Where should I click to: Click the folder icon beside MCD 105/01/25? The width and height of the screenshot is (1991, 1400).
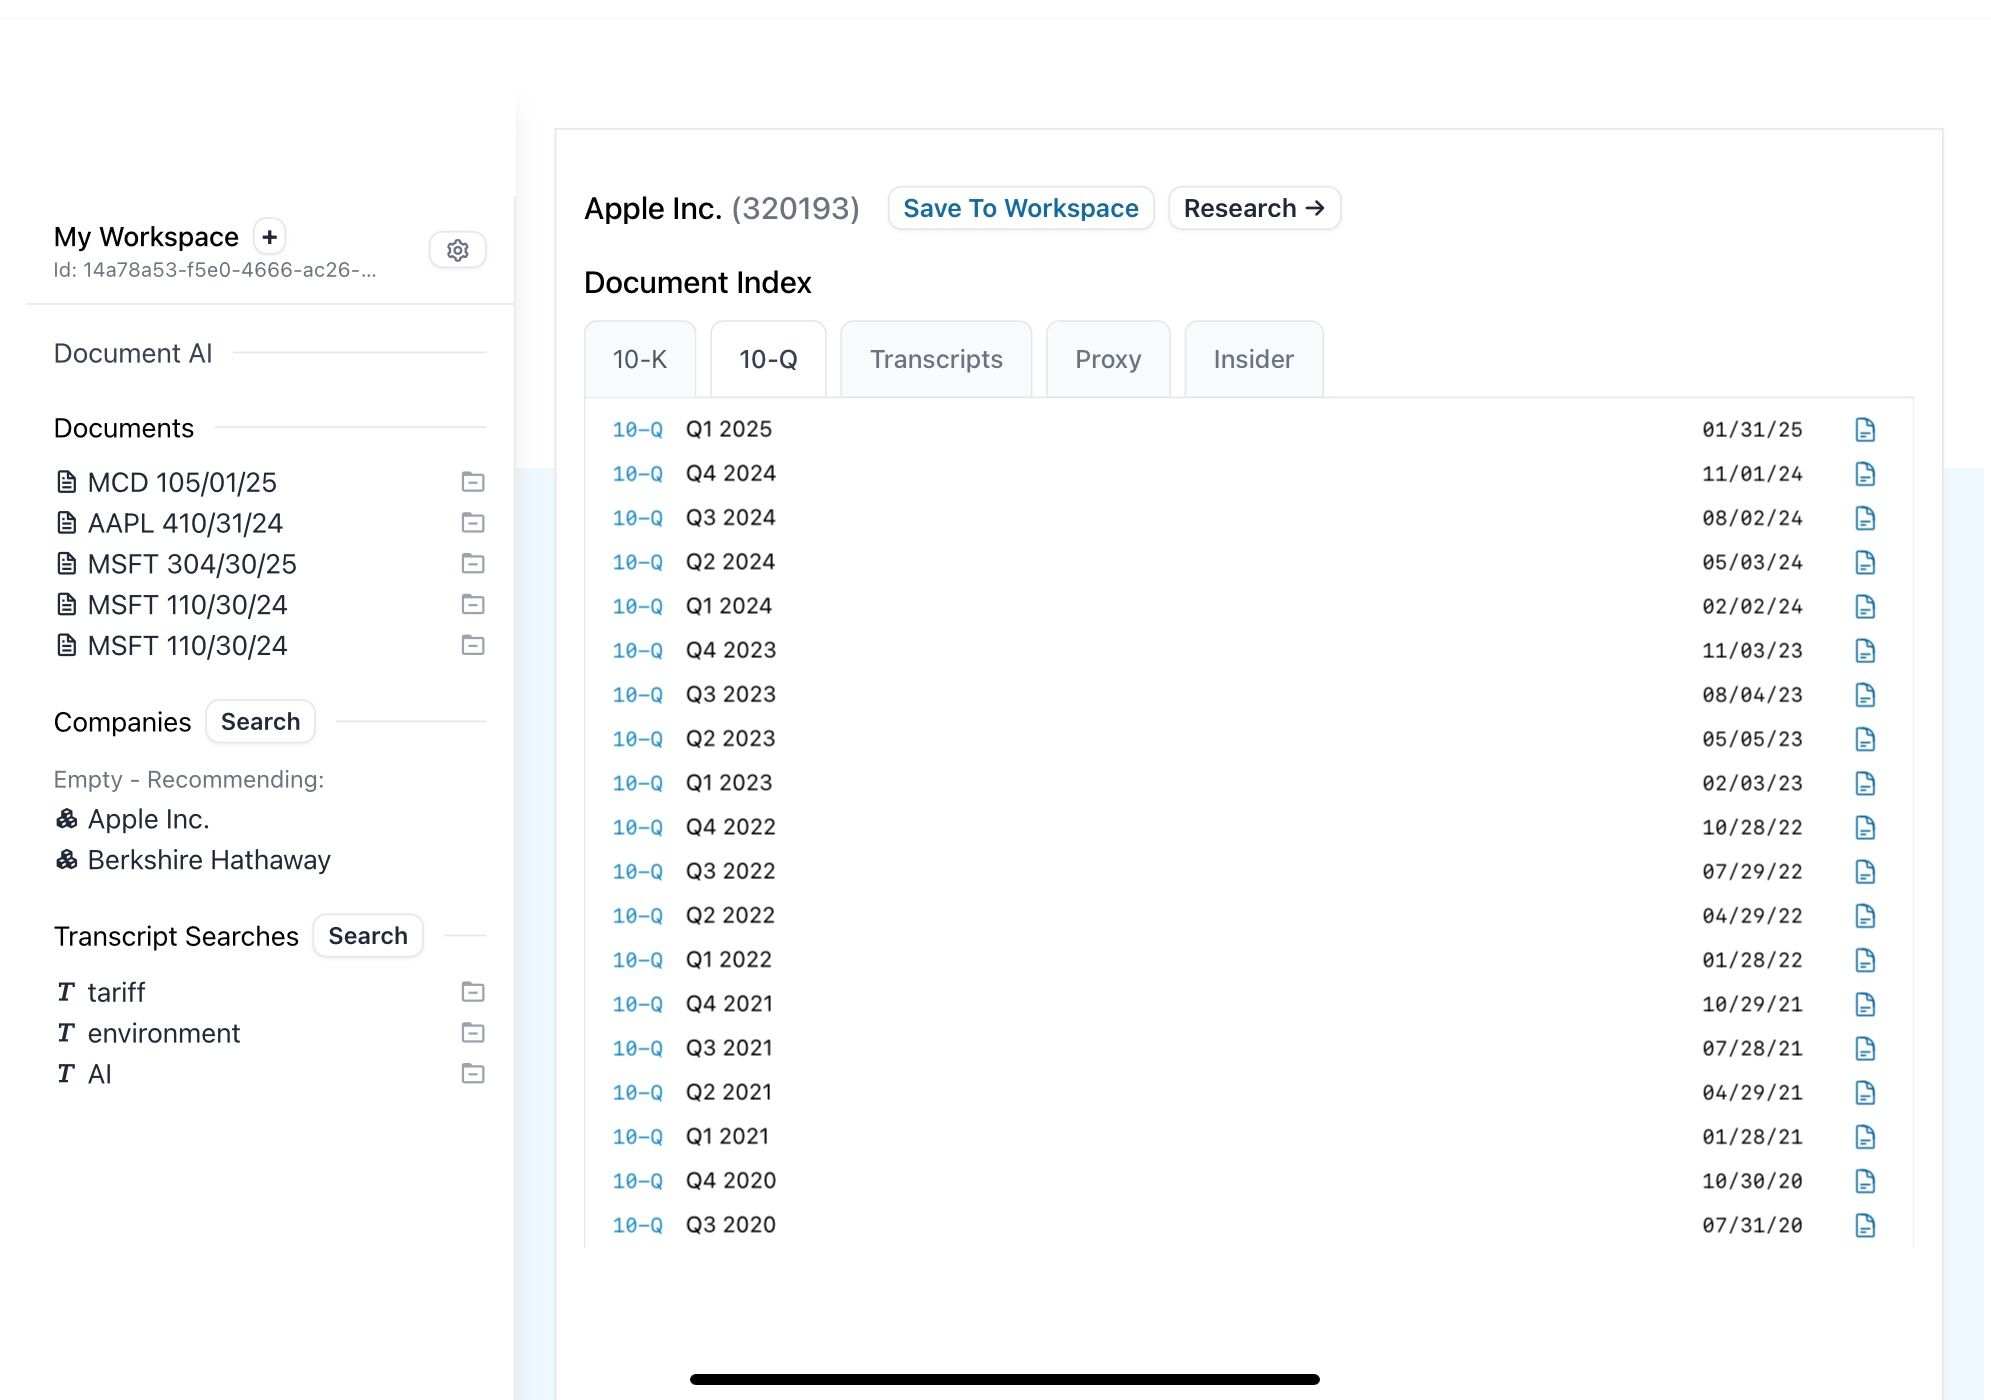click(x=473, y=482)
